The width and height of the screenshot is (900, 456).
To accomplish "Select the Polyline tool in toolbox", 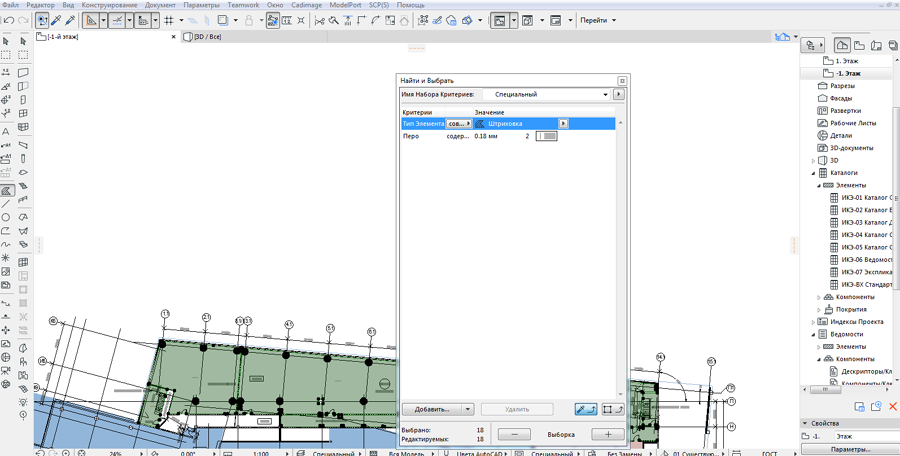I will [x=6, y=231].
